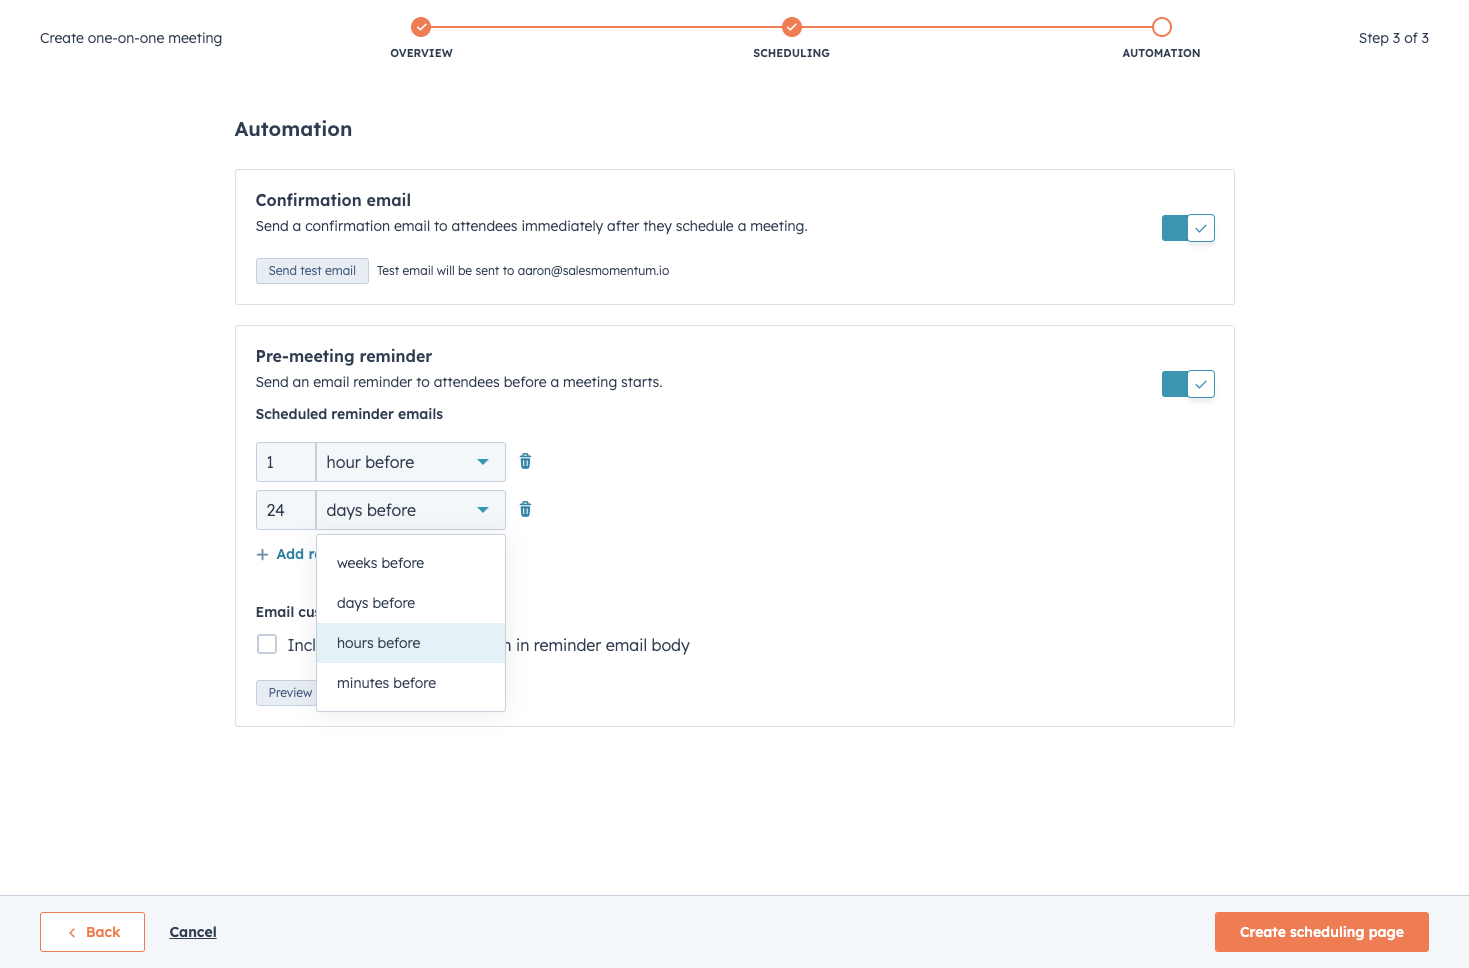Delete the 24 days before reminder

[525, 509]
